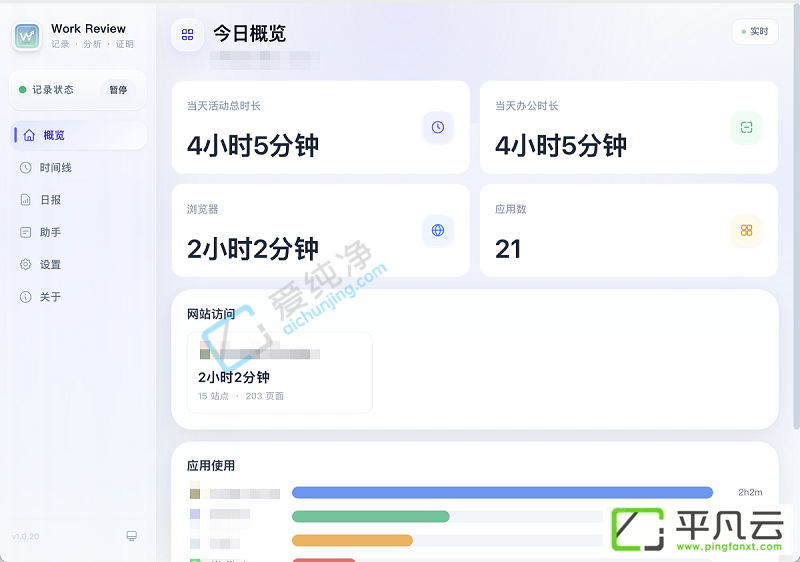This screenshot has height=562, width=800.
Task: Open the 日报 daily report page
Action: (78, 200)
